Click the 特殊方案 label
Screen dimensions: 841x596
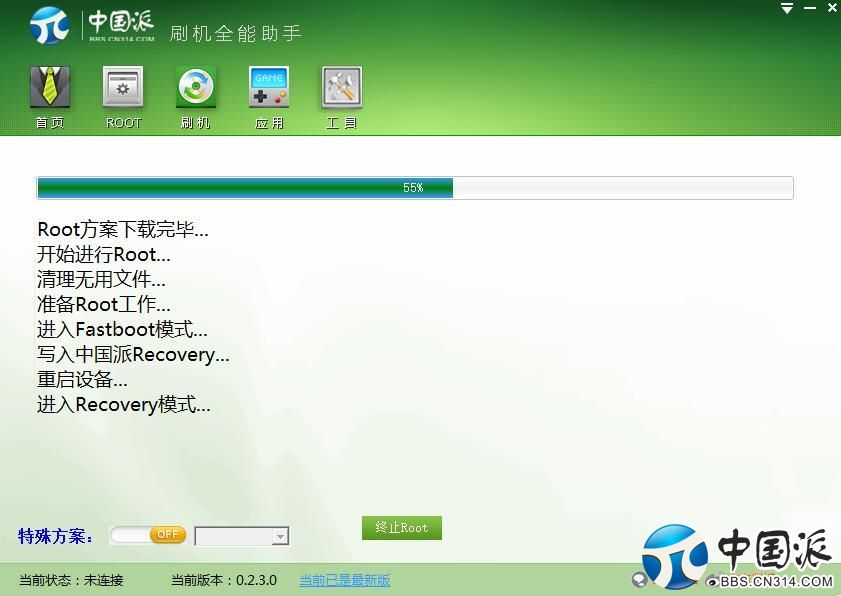pos(55,536)
